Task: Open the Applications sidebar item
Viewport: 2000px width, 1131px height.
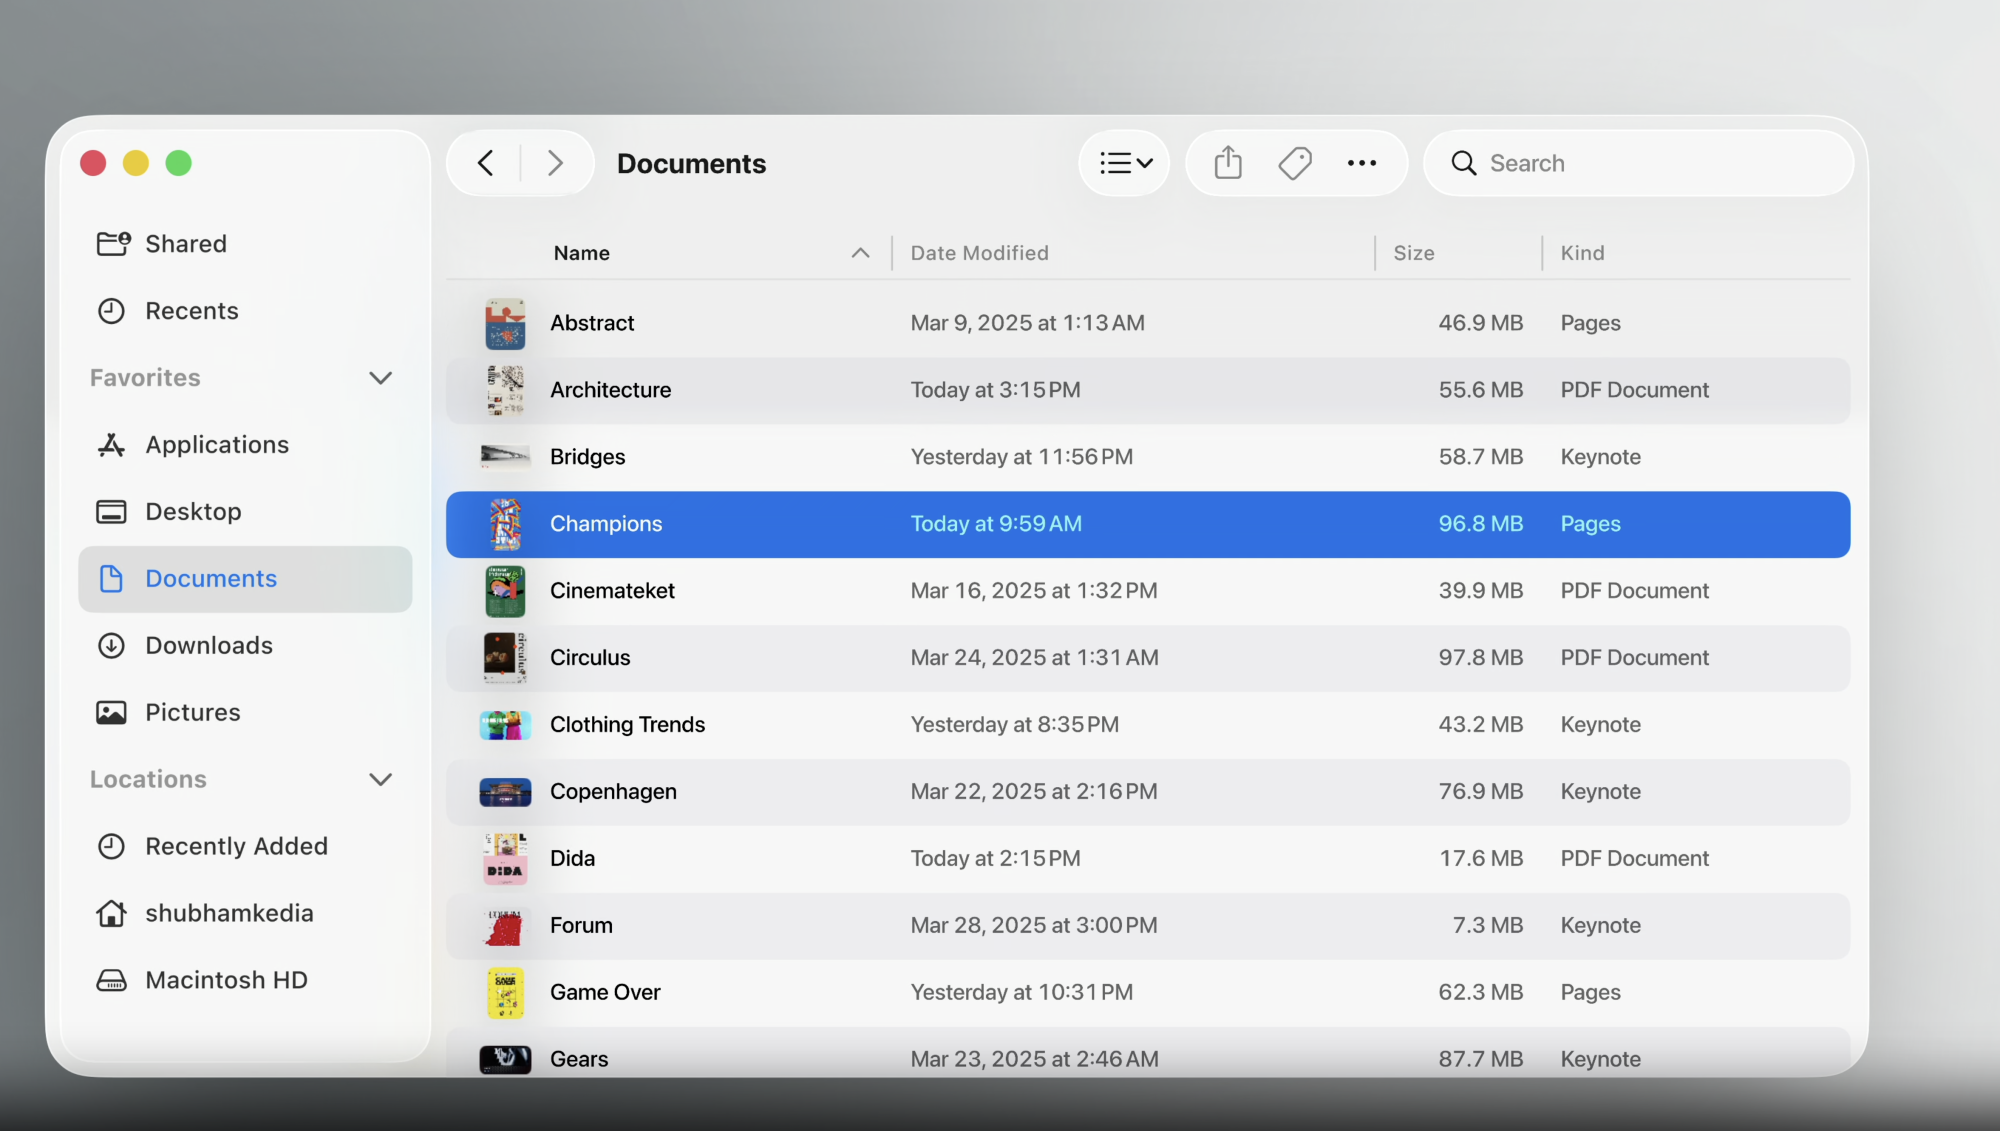Action: coord(217,445)
